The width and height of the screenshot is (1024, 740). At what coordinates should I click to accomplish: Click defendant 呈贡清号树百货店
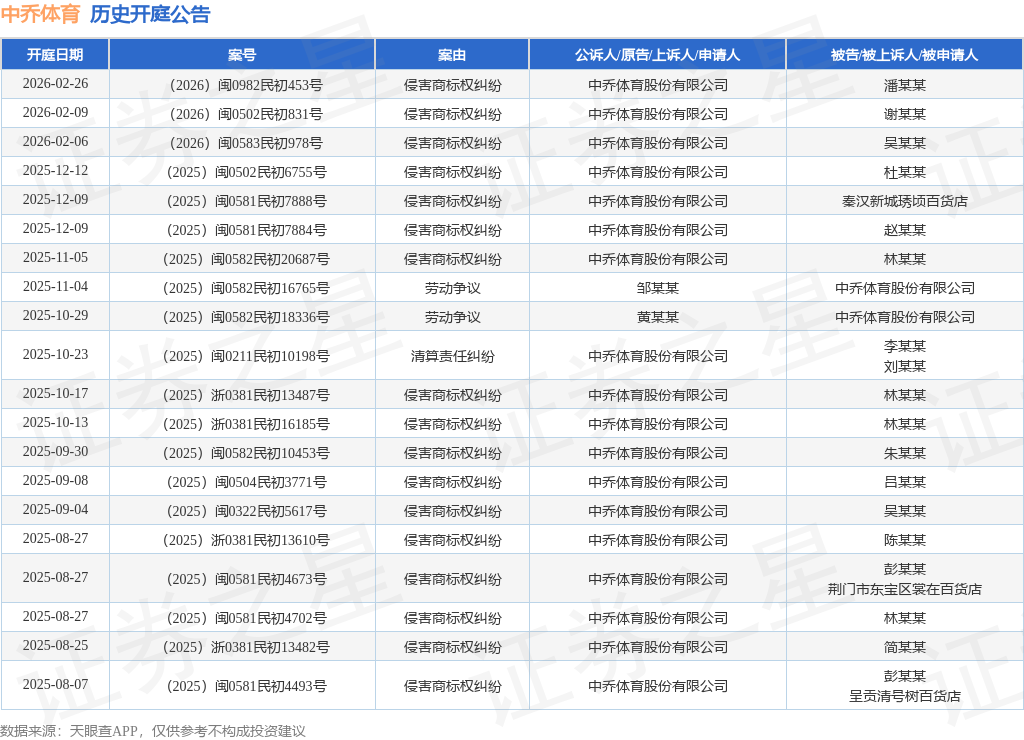(904, 696)
